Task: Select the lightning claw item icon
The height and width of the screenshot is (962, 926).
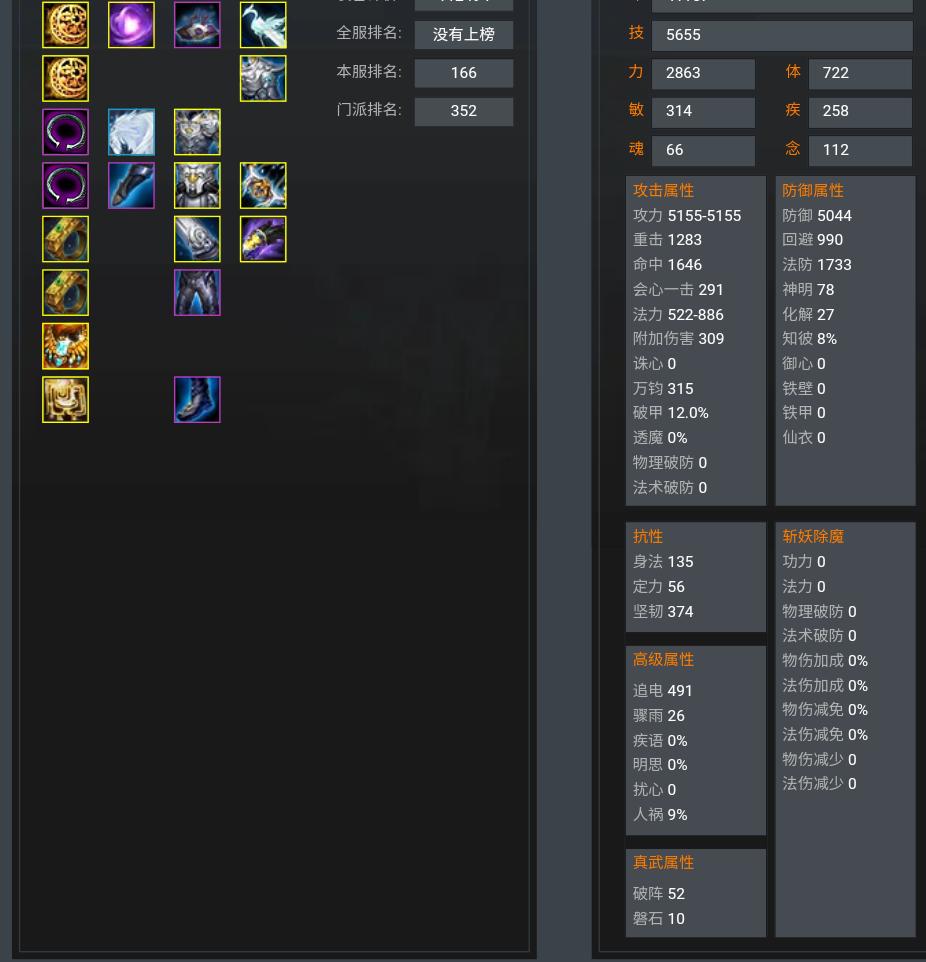Action: point(263,185)
